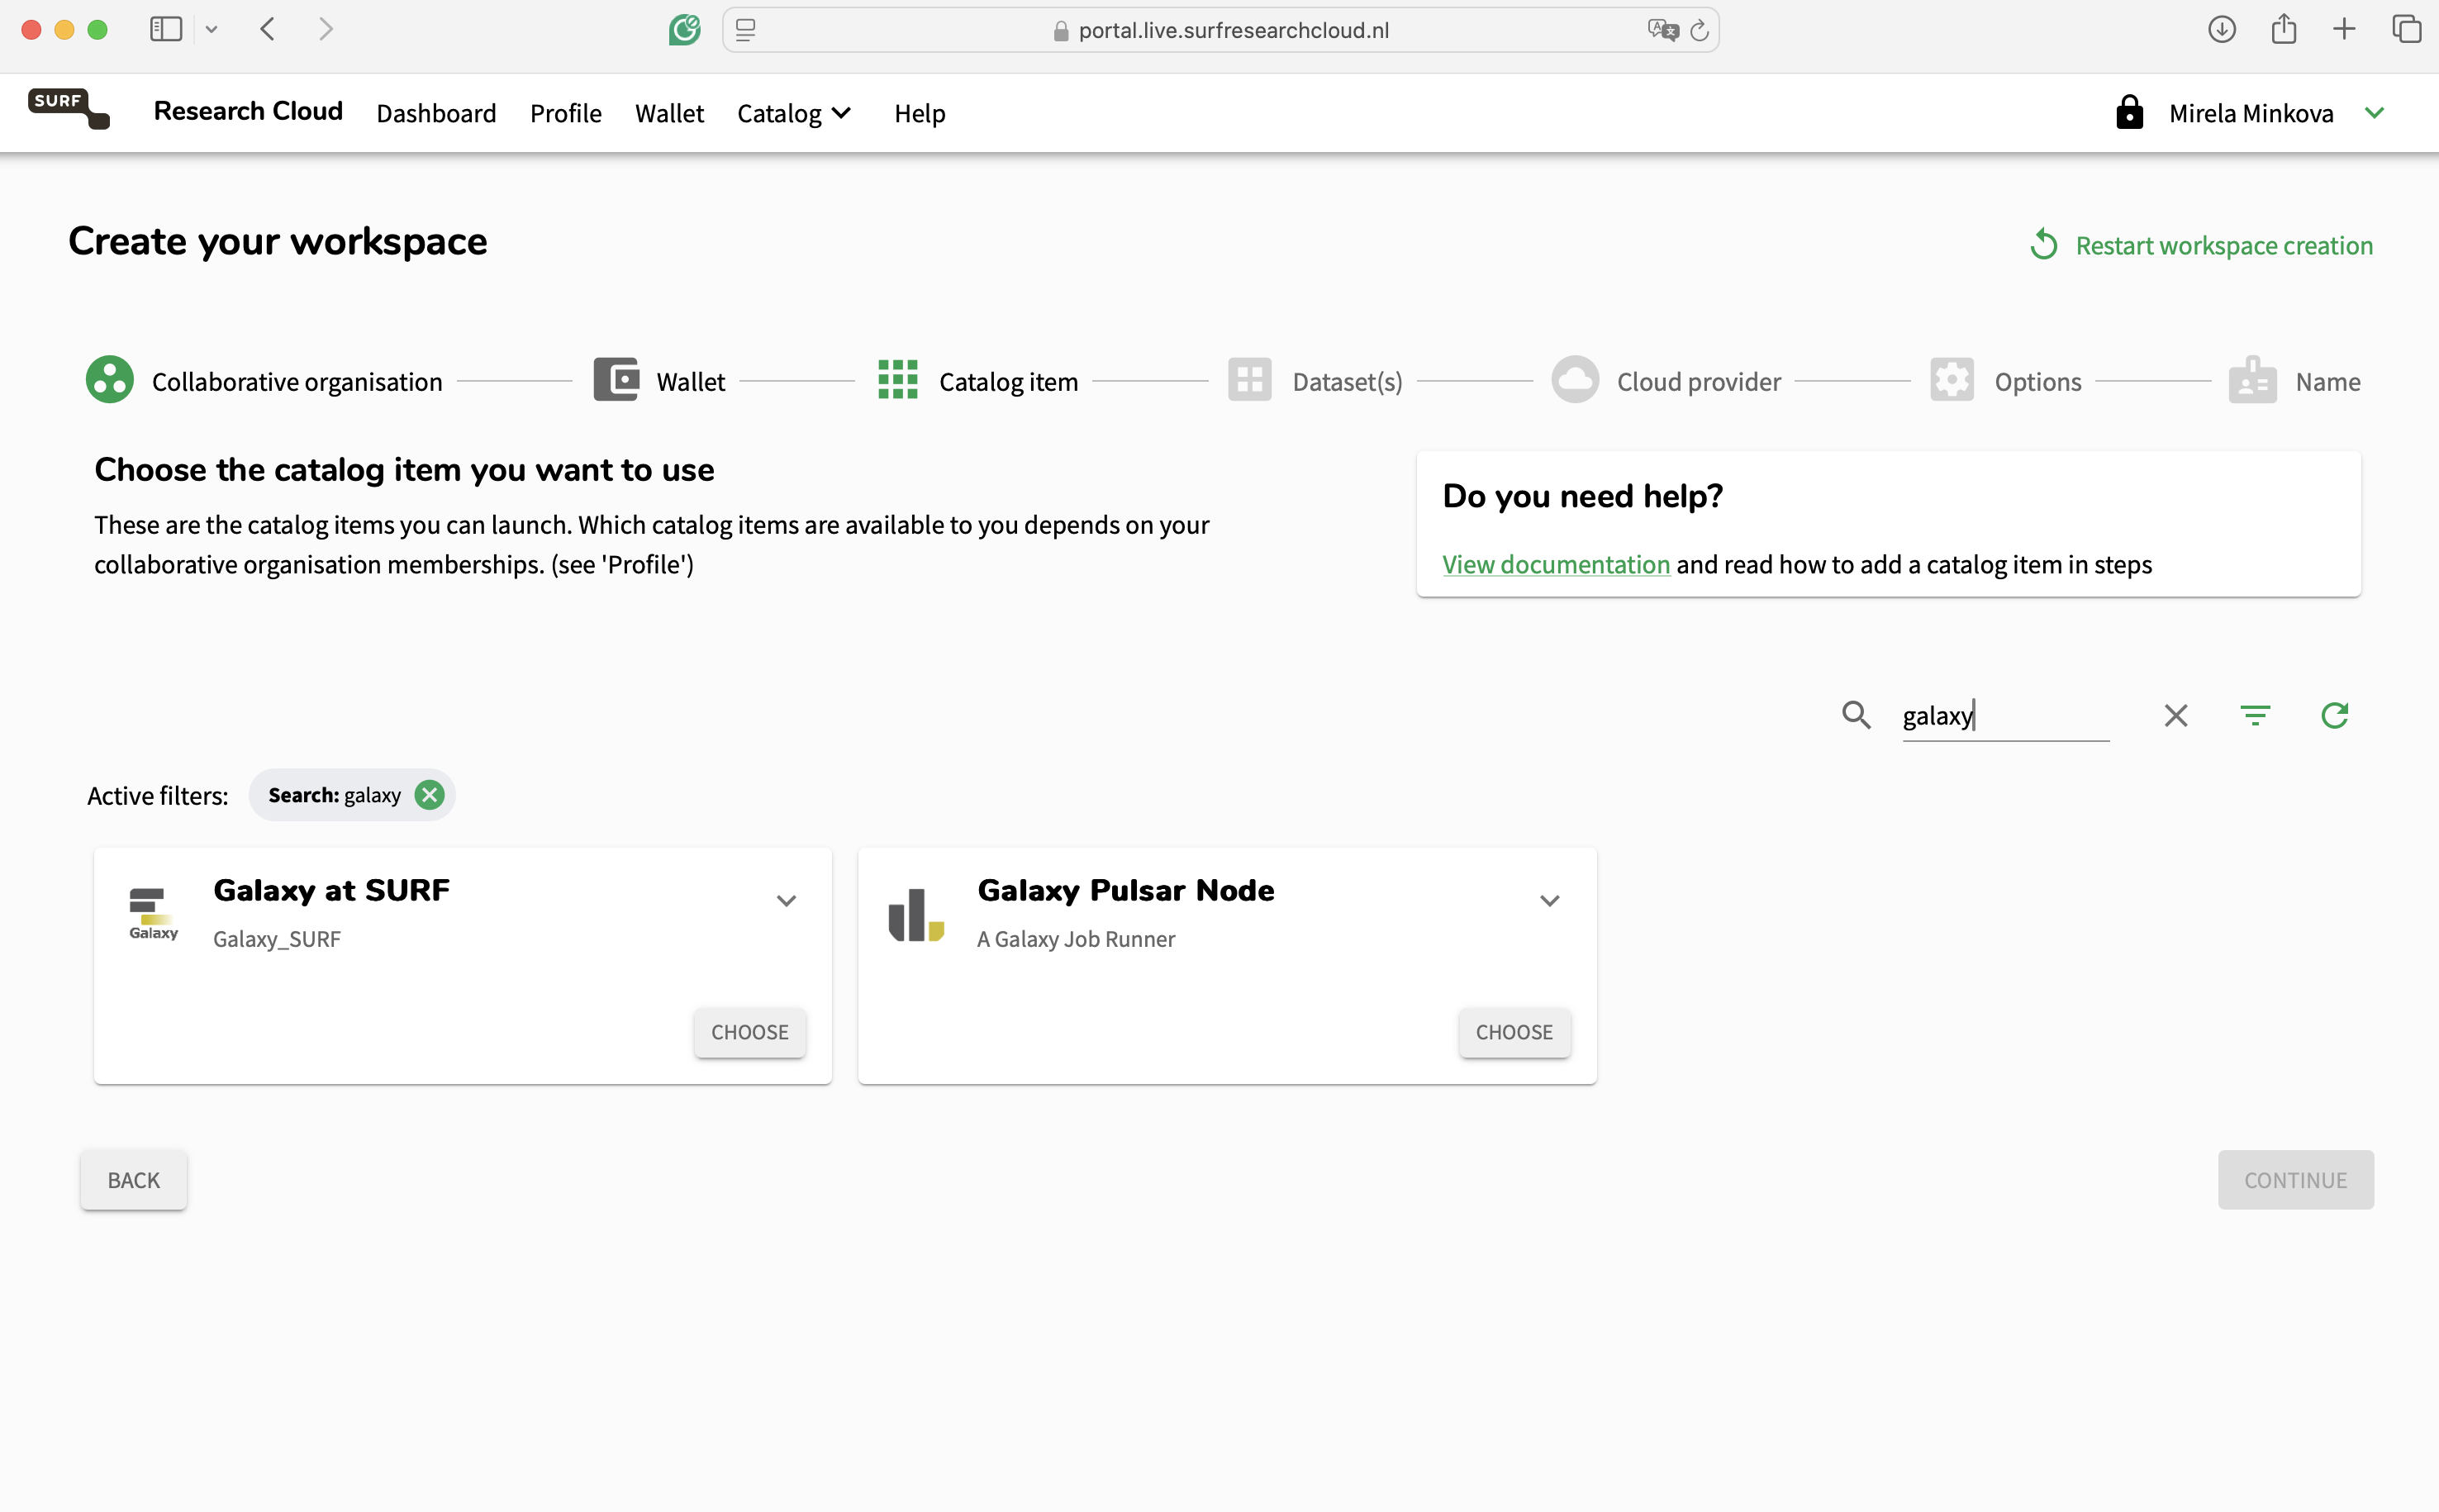Click the search magnifier icon
The image size is (2439, 1512).
click(x=1856, y=715)
